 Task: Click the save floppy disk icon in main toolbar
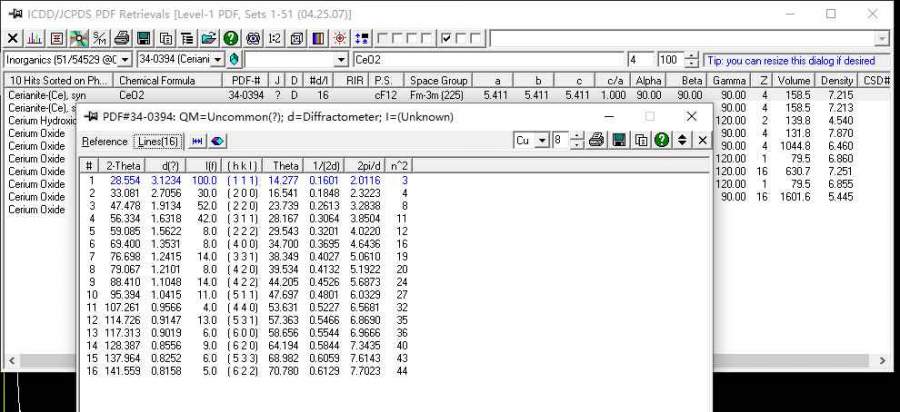coord(144,39)
